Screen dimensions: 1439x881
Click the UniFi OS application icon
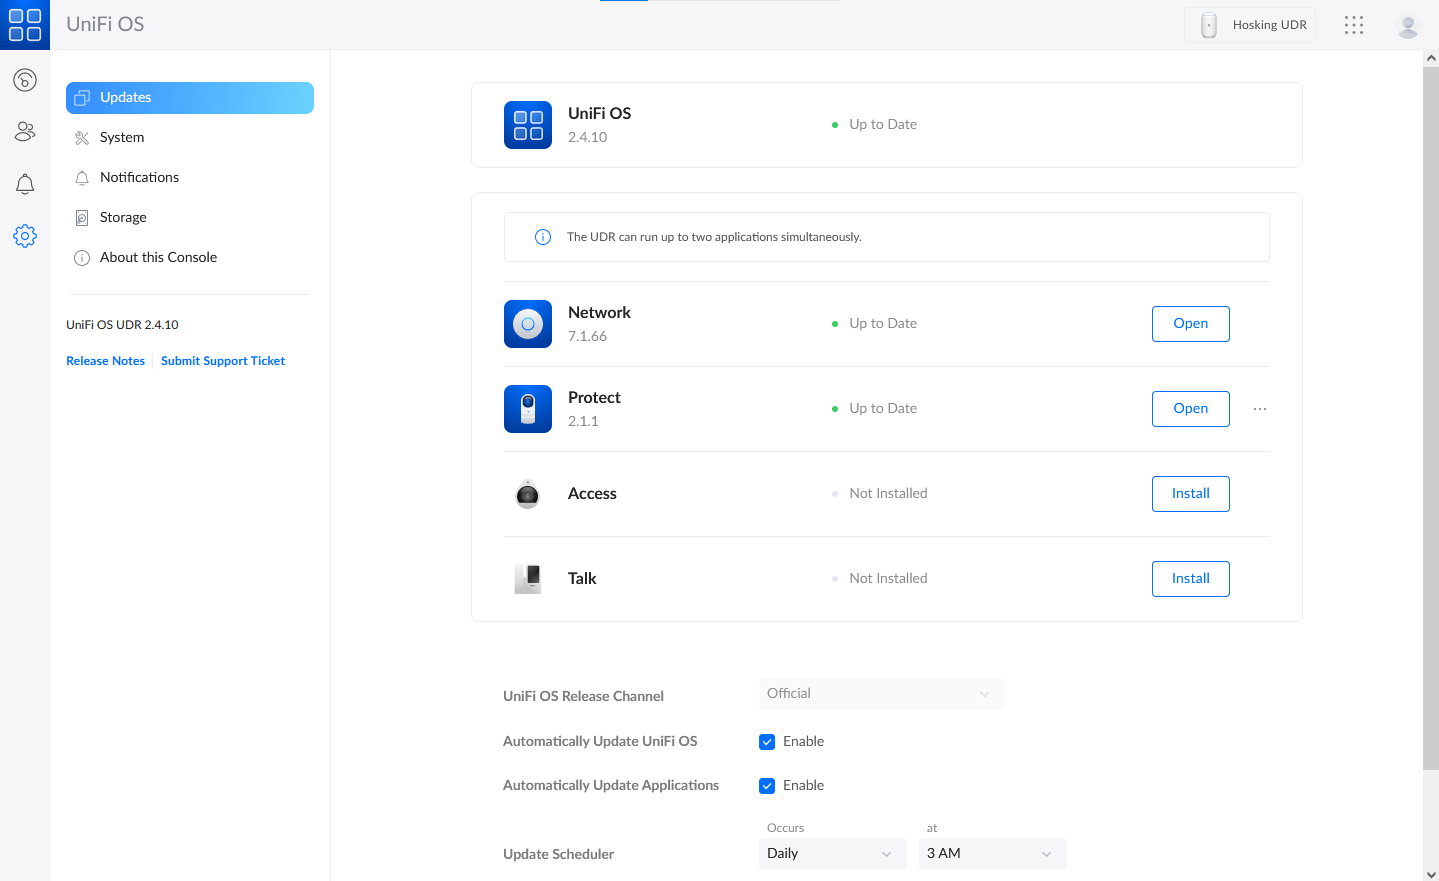tap(528, 125)
